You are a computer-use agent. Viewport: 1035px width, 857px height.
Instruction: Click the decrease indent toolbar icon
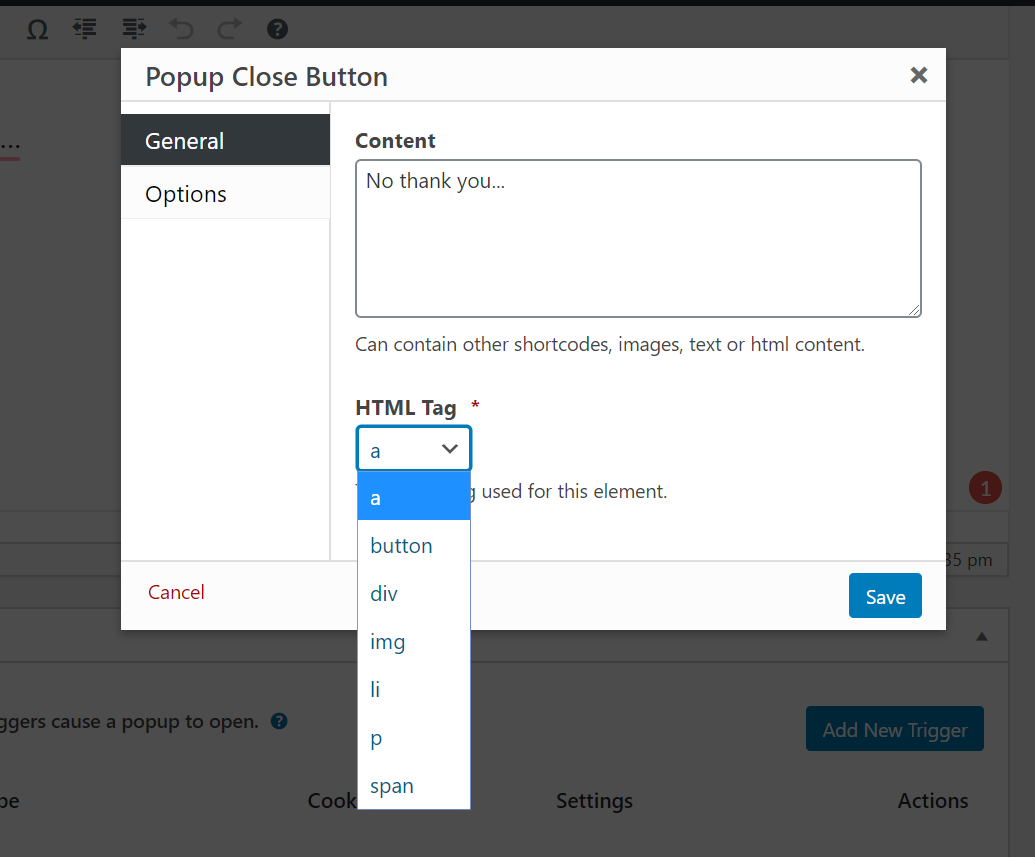(84, 30)
